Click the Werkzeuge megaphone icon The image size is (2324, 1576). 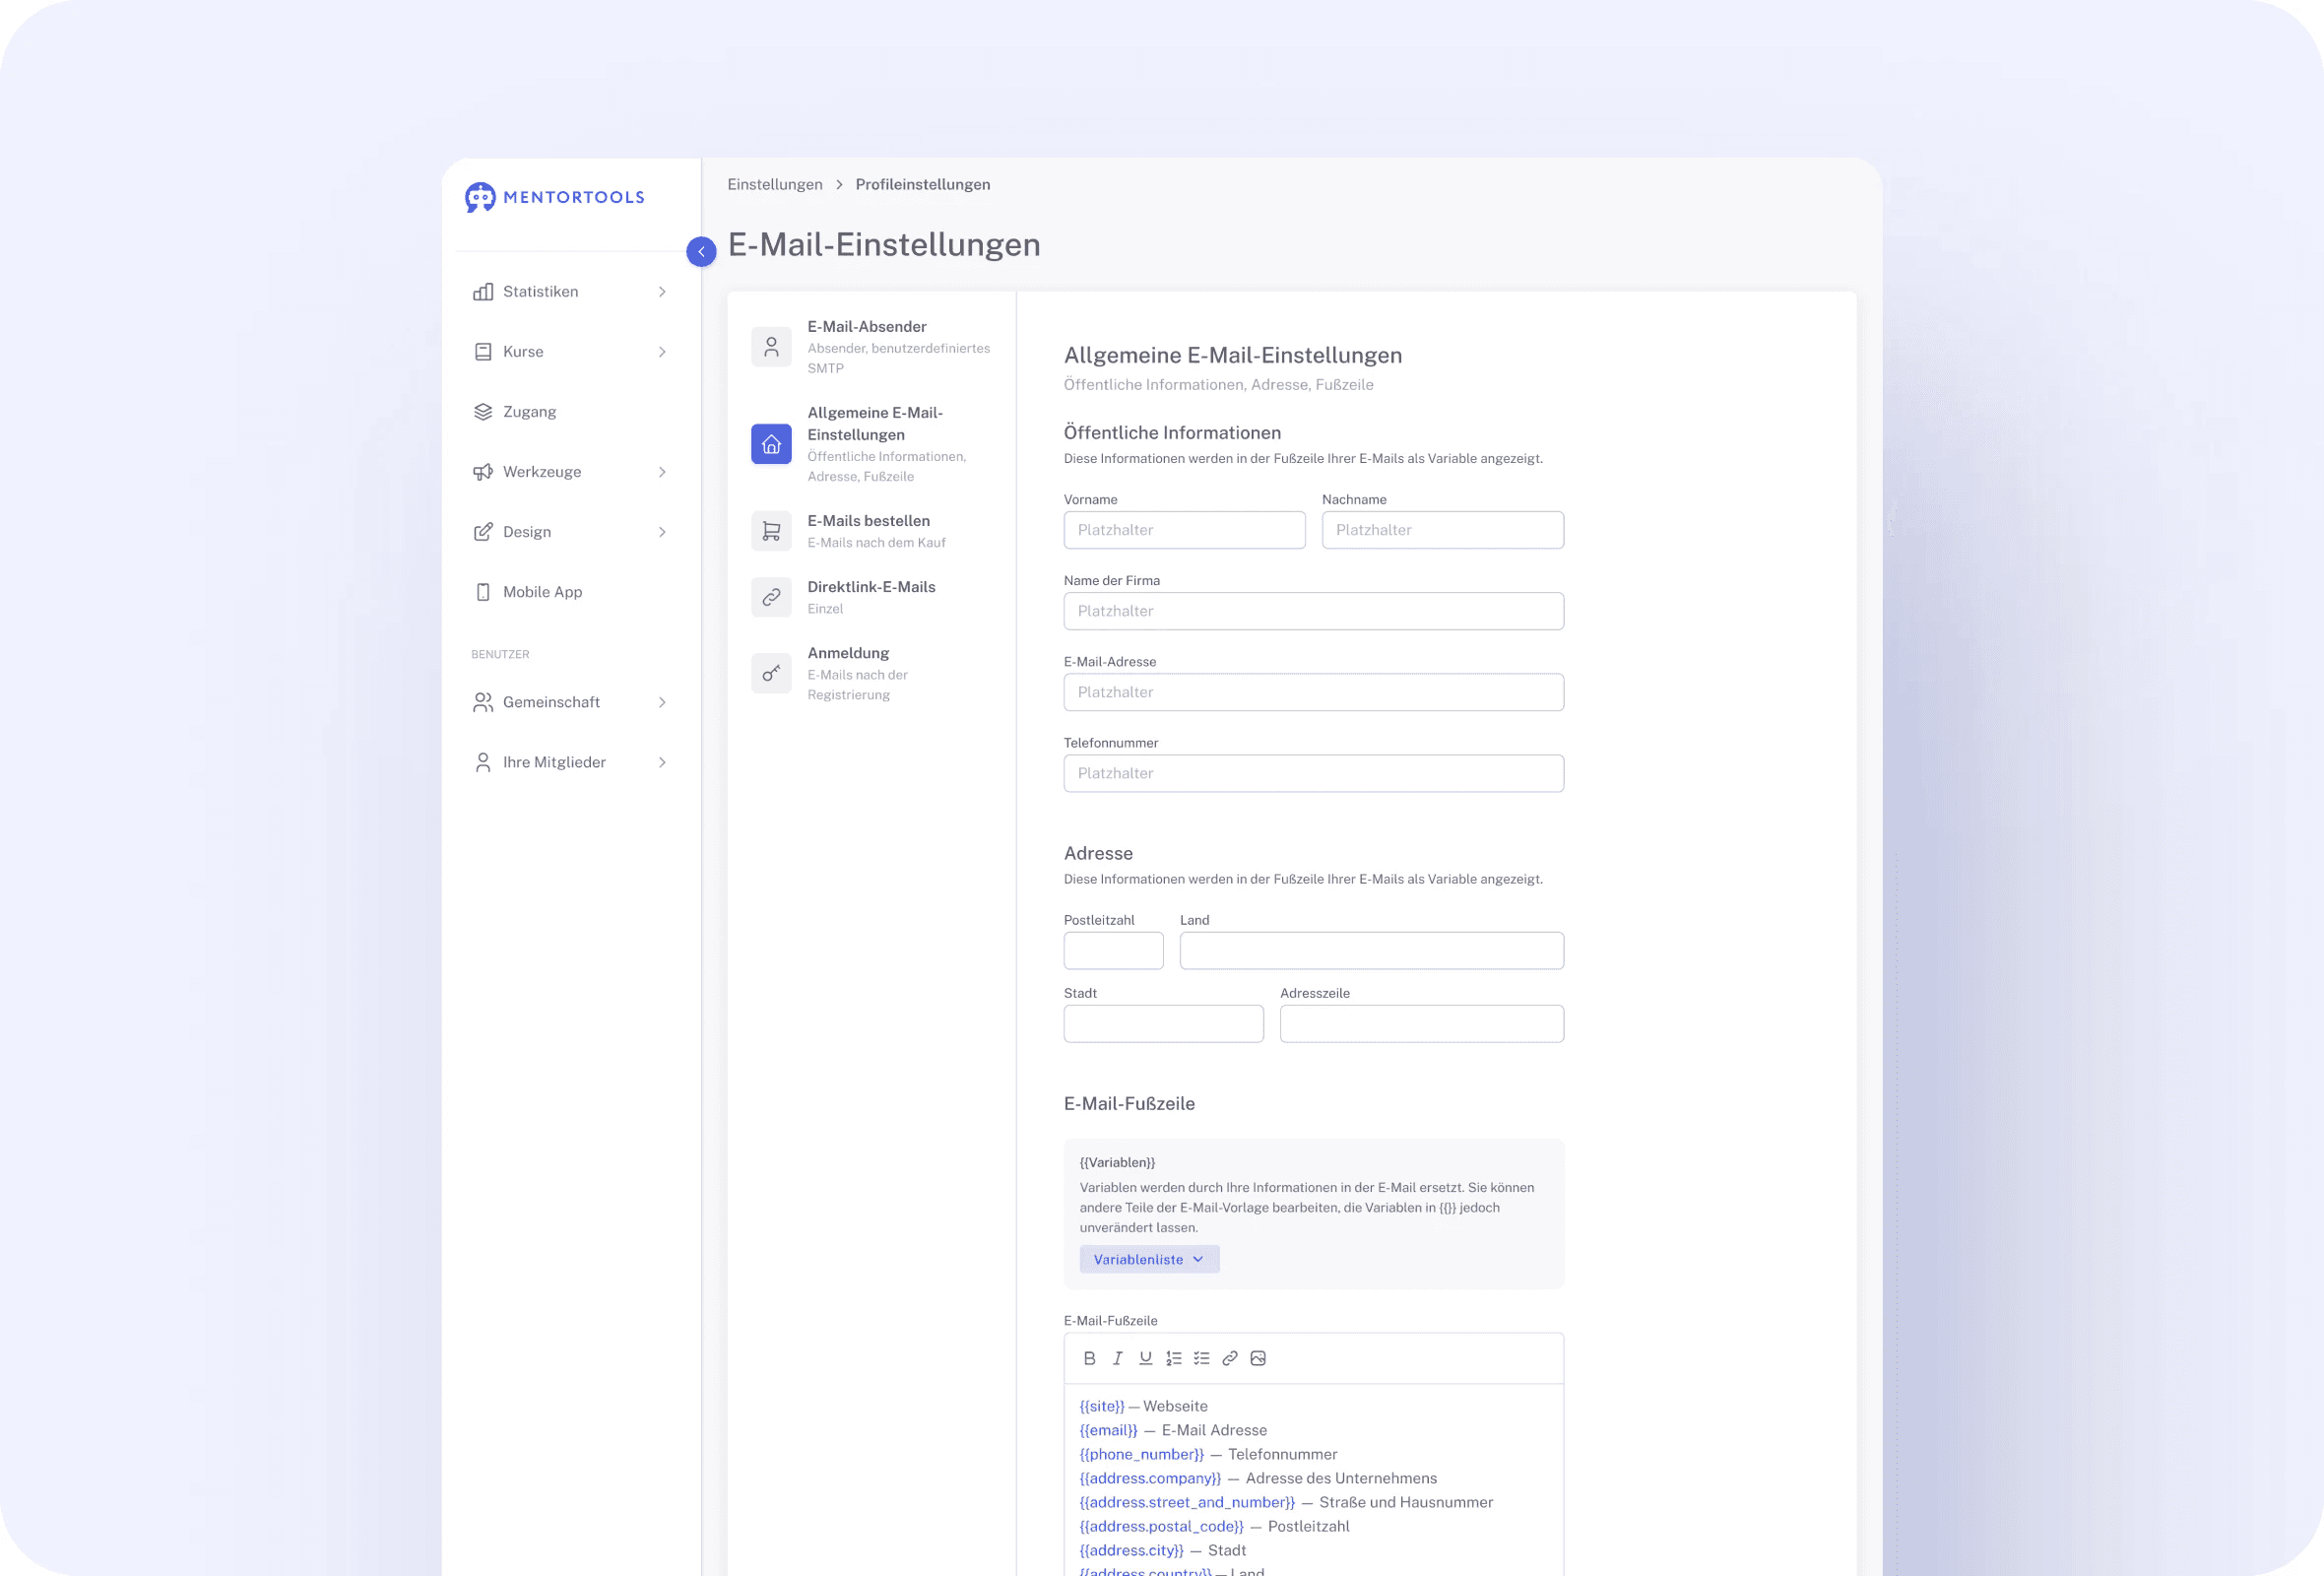coord(483,471)
